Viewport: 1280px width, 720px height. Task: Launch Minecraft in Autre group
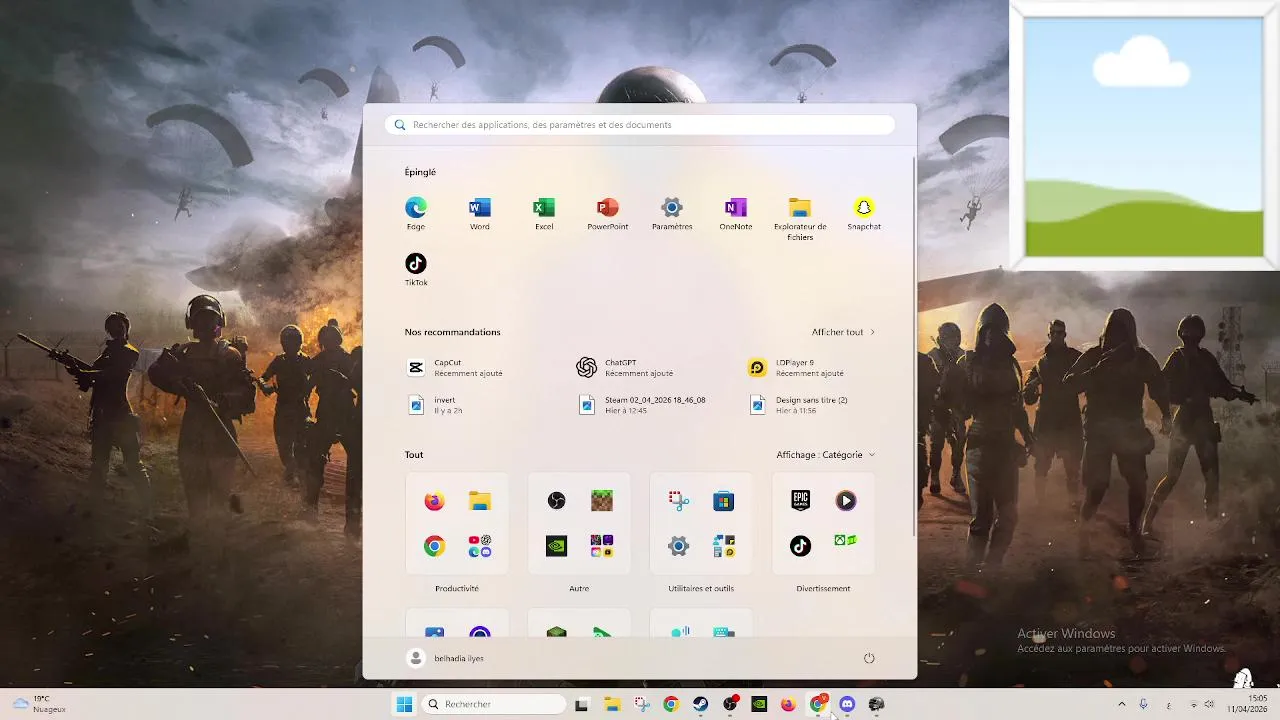602,501
